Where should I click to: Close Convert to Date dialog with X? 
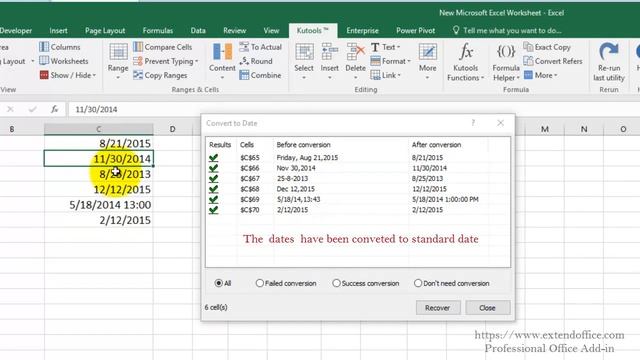(500, 123)
